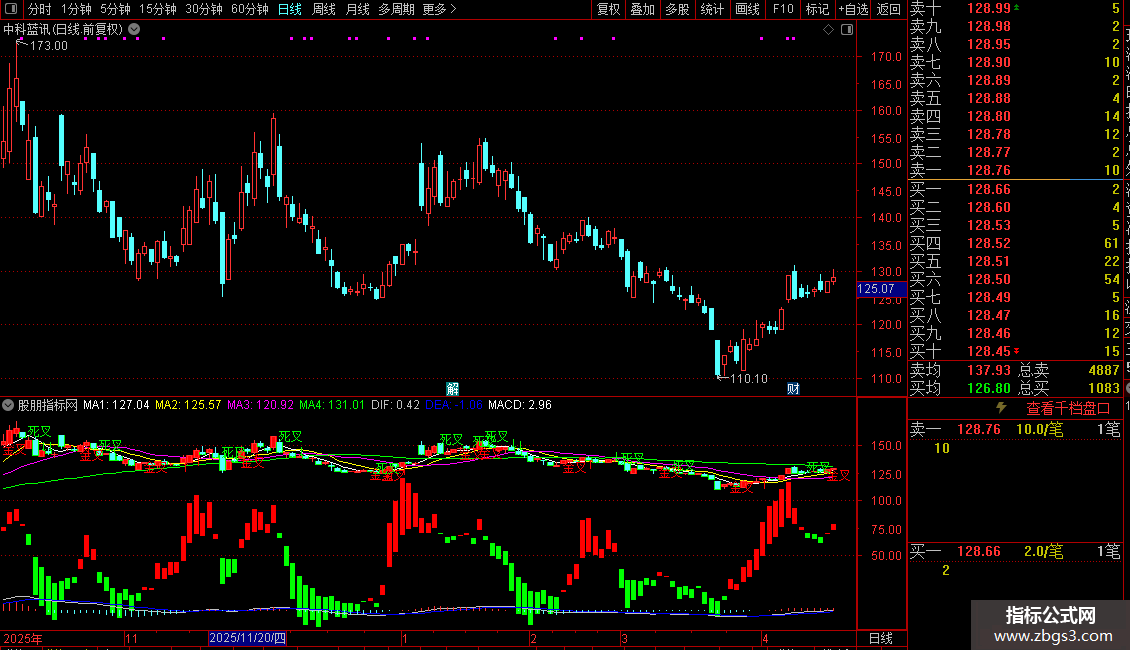1130x650 pixels.
Task: Click 买十 price 128.45
Action: point(989,352)
